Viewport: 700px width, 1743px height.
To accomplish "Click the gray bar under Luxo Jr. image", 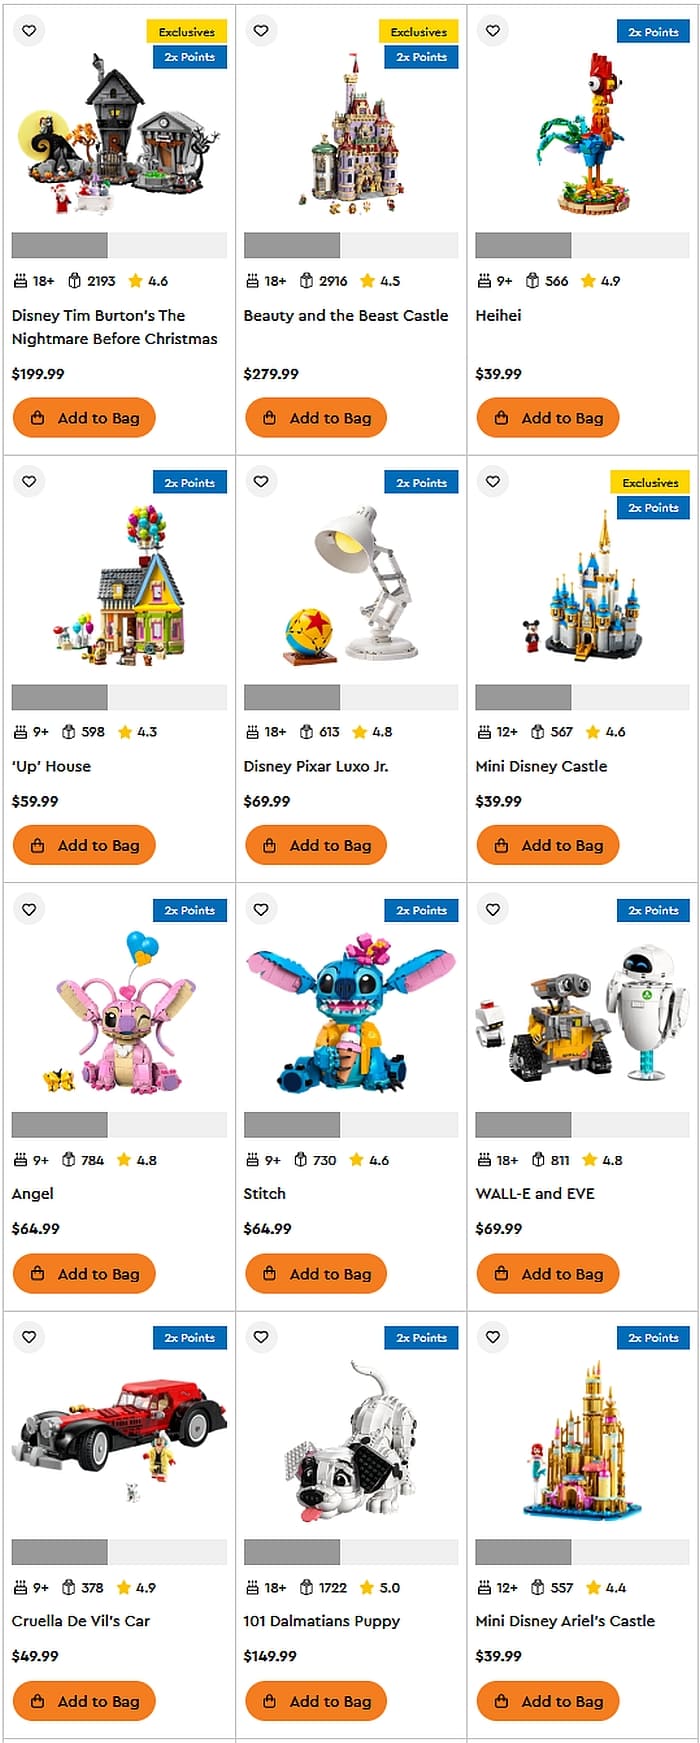I will [351, 697].
